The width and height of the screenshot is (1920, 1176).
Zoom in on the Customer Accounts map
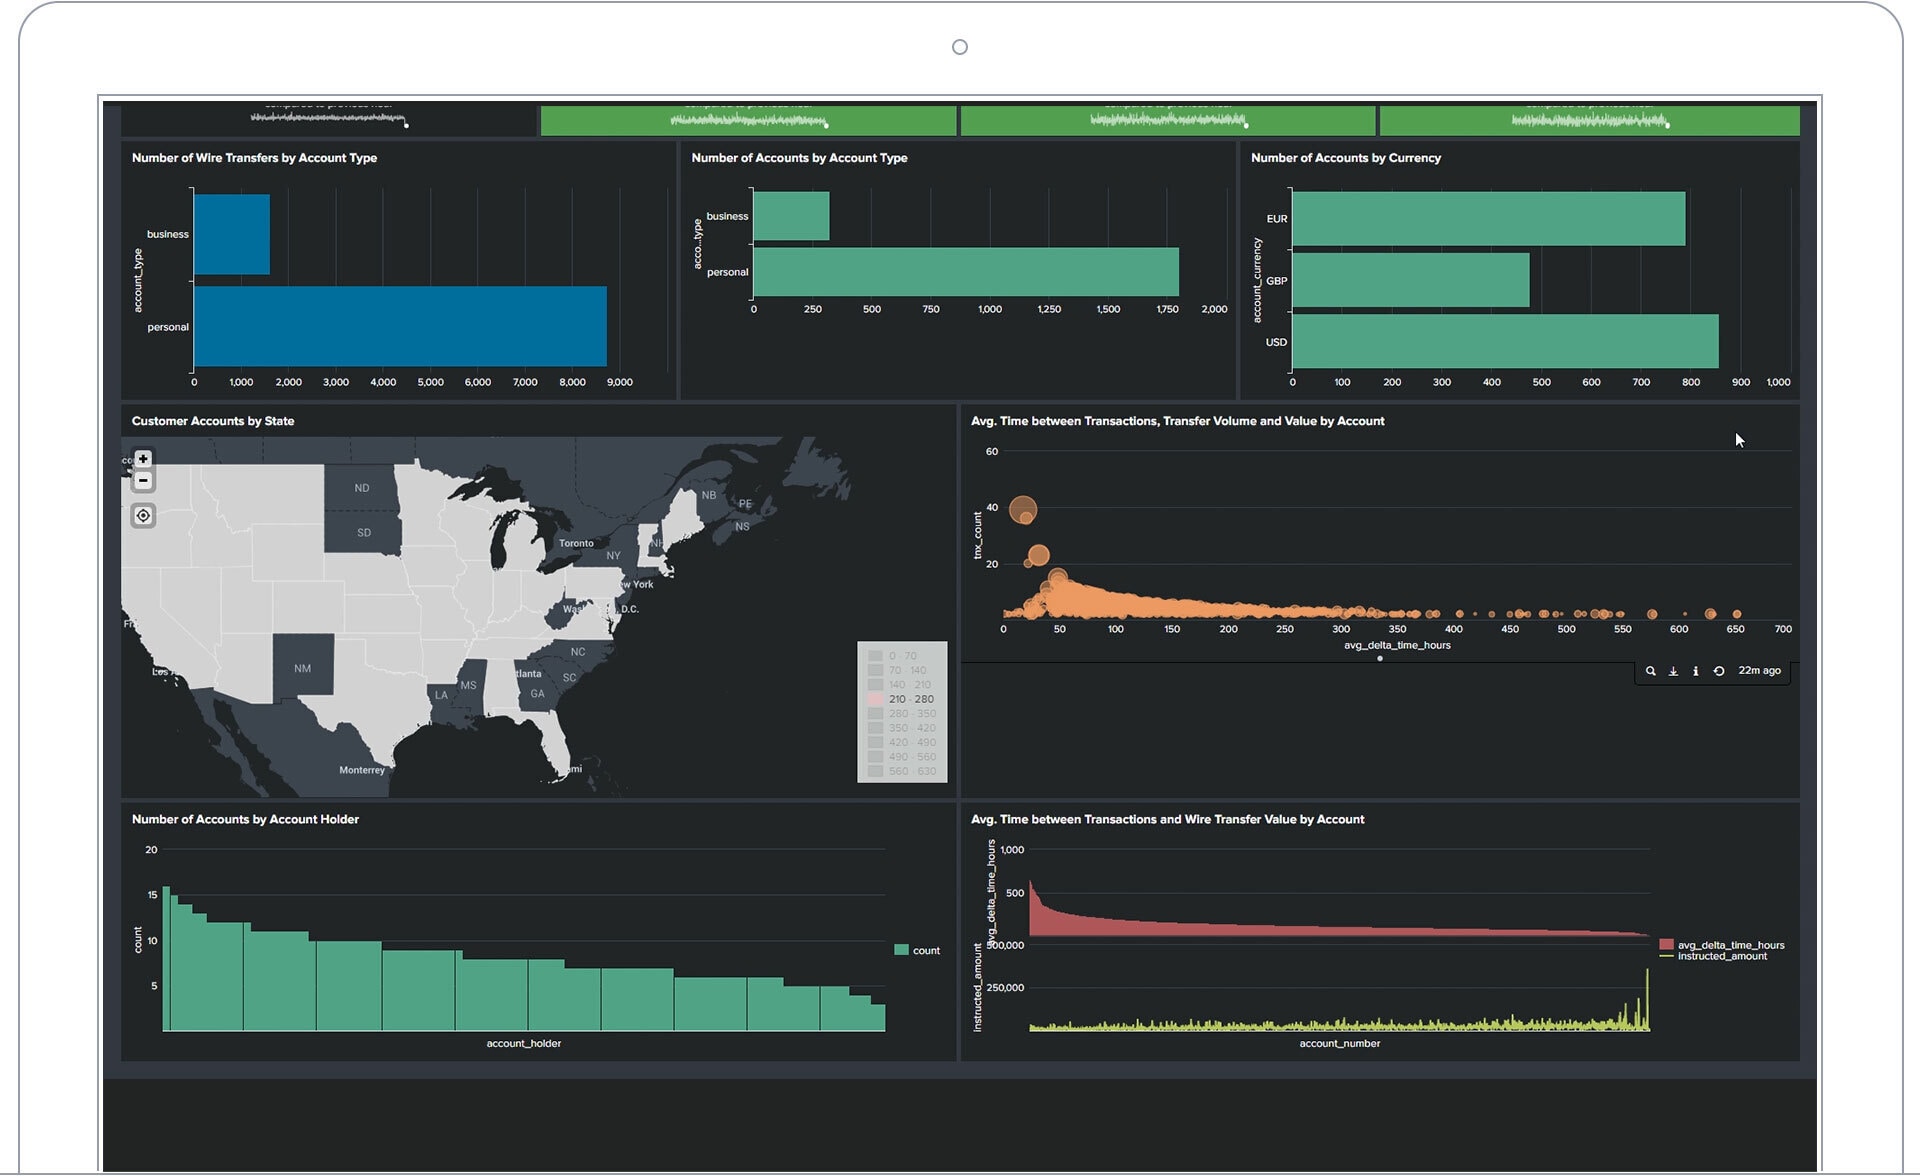[x=144, y=458]
